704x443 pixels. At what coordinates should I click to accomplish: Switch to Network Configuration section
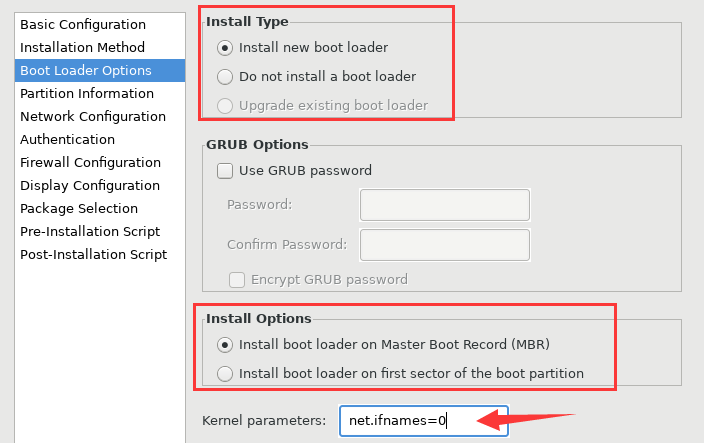tap(93, 116)
